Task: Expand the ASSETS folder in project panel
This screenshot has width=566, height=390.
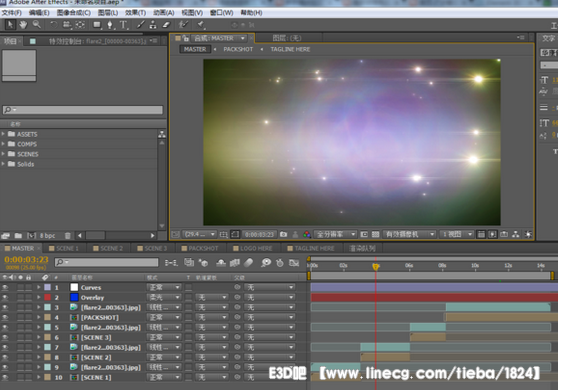Action: click(3, 134)
